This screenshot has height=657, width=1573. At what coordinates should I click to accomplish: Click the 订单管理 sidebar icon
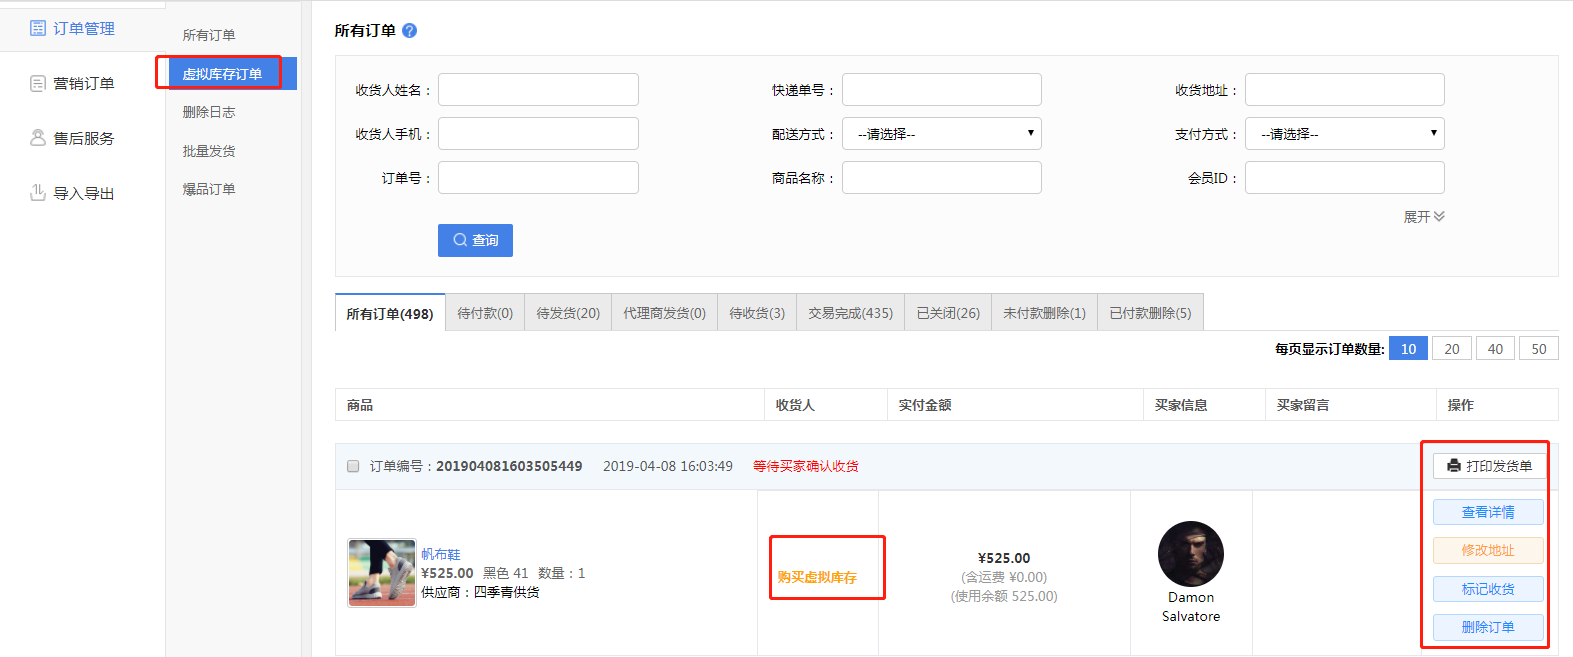[x=38, y=28]
